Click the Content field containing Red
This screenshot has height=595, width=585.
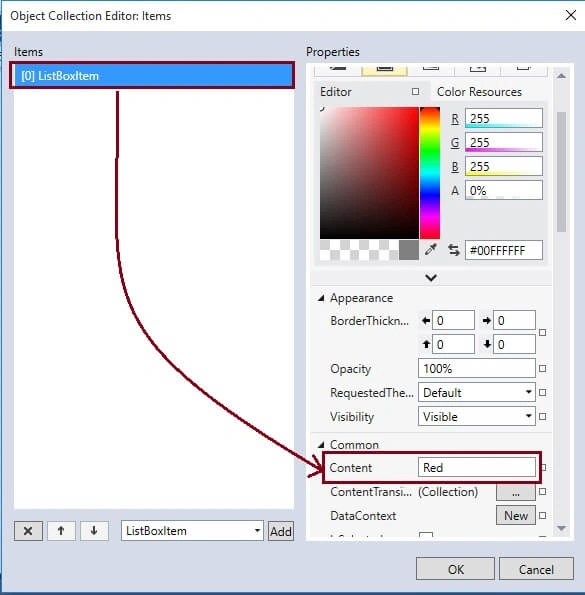point(477,467)
